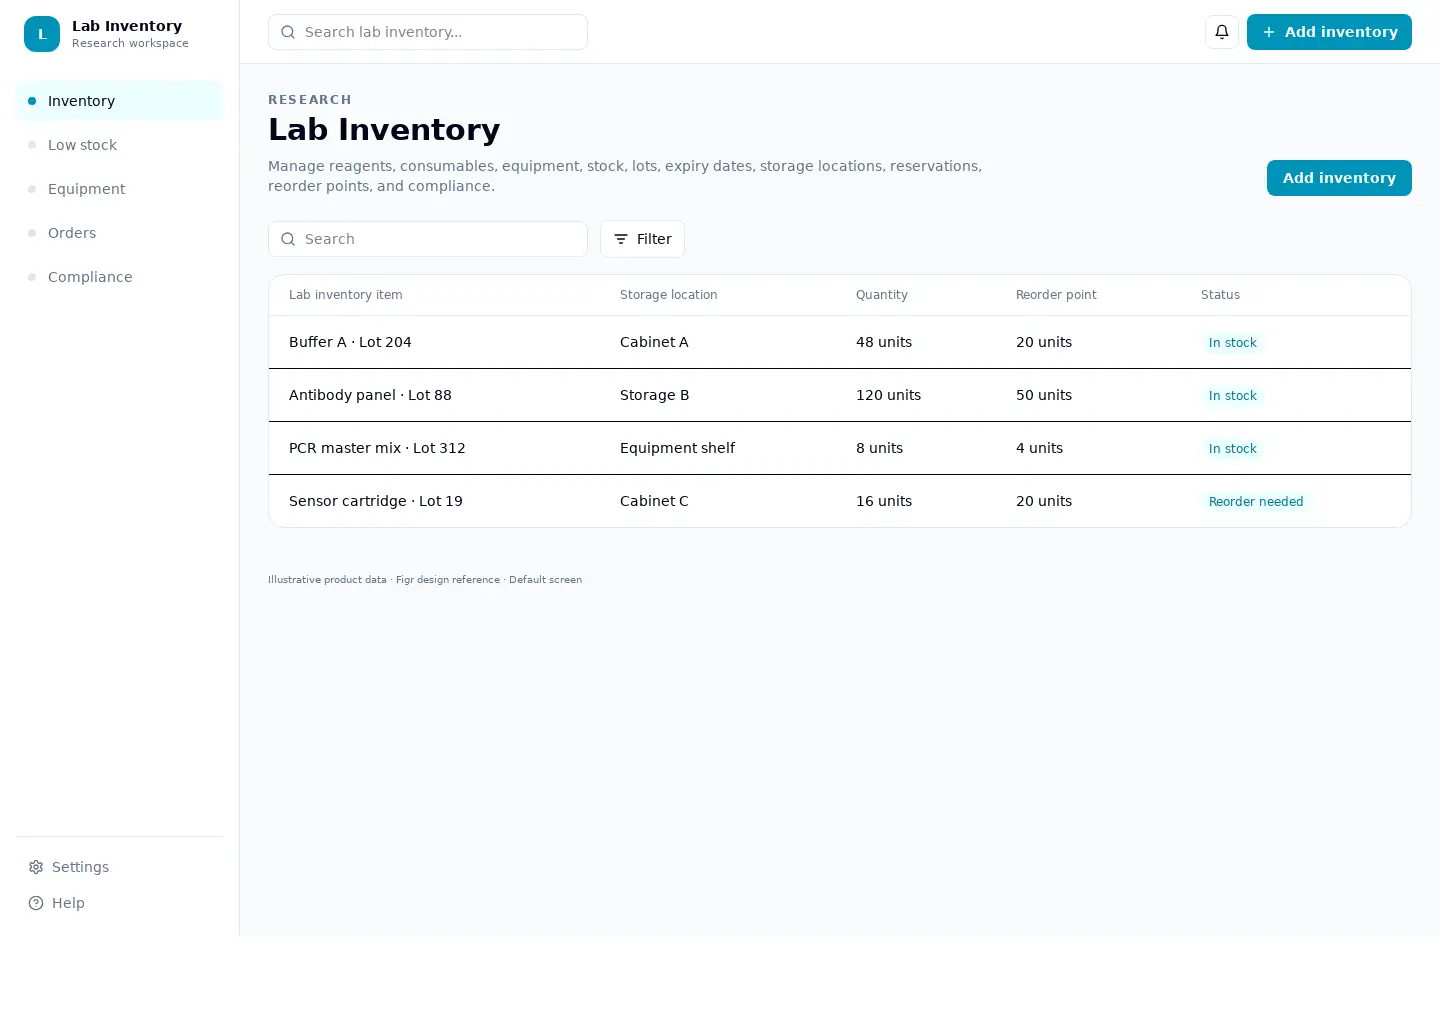The width and height of the screenshot is (1440, 1024).
Task: Click the Reorder needed status badge
Action: tap(1256, 502)
